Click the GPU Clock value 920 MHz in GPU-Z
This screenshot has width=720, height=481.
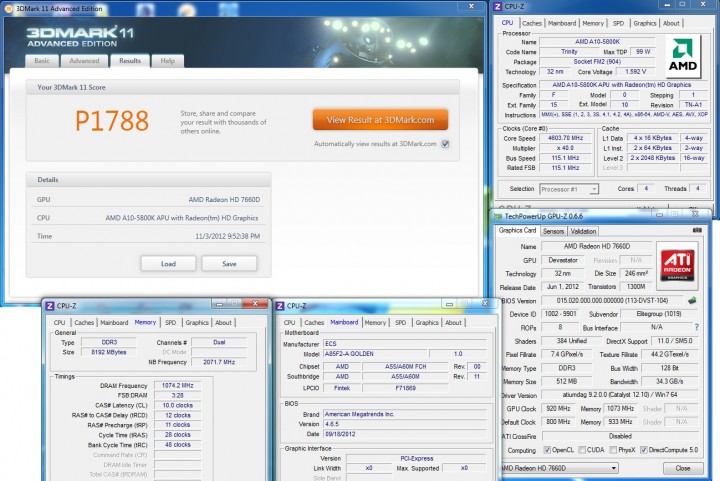(x=558, y=408)
